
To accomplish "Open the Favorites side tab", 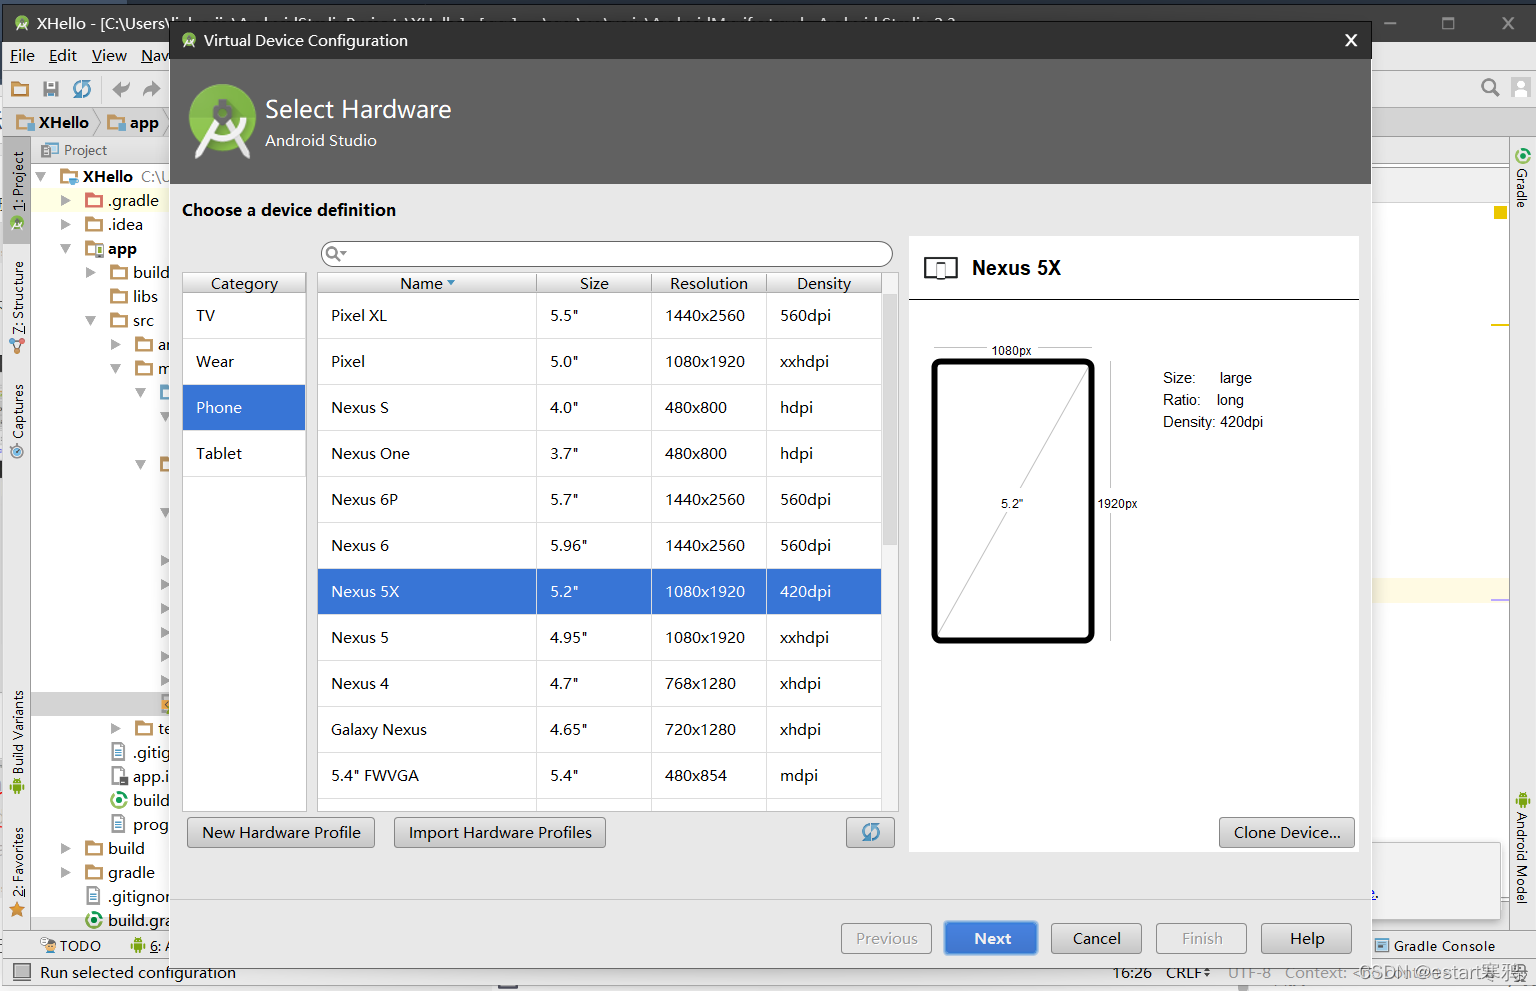I will click(17, 871).
